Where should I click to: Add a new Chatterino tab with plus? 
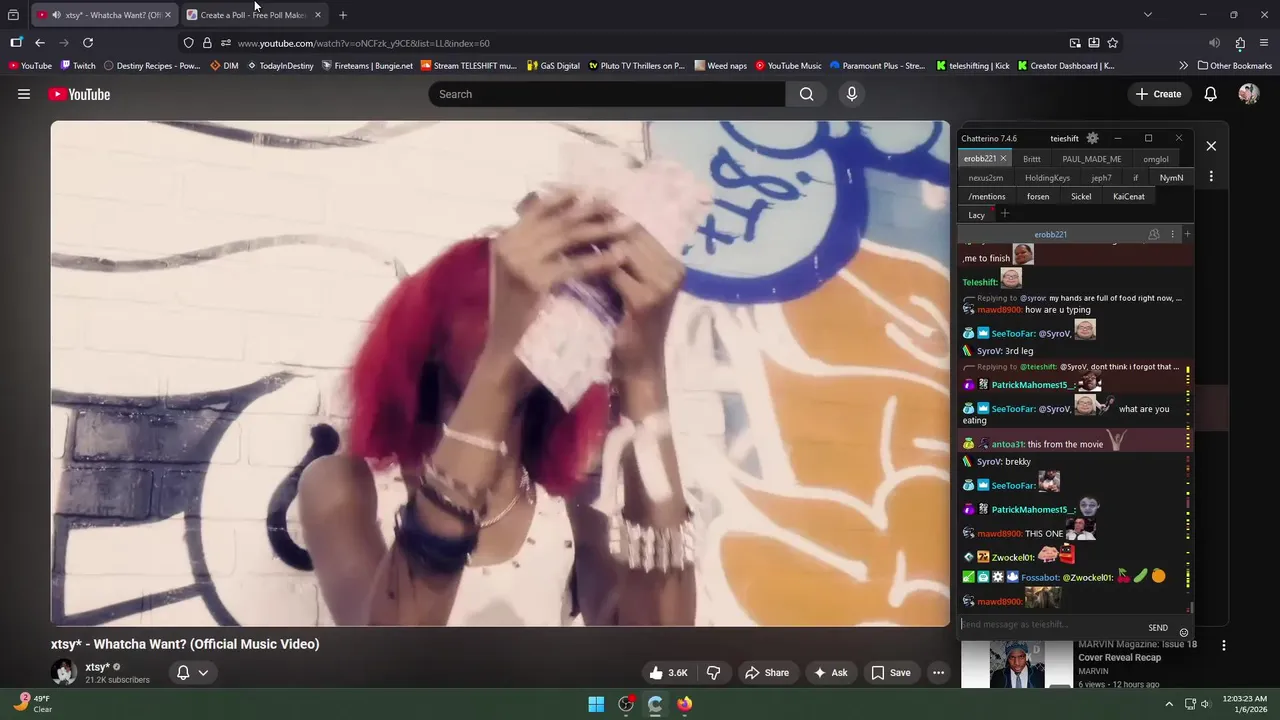(x=1005, y=214)
